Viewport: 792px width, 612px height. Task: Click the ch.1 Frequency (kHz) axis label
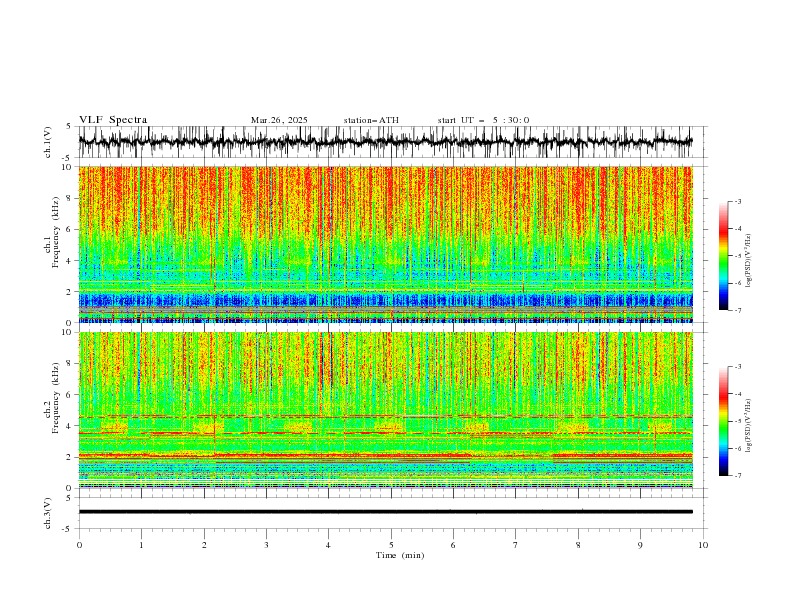pos(52,232)
